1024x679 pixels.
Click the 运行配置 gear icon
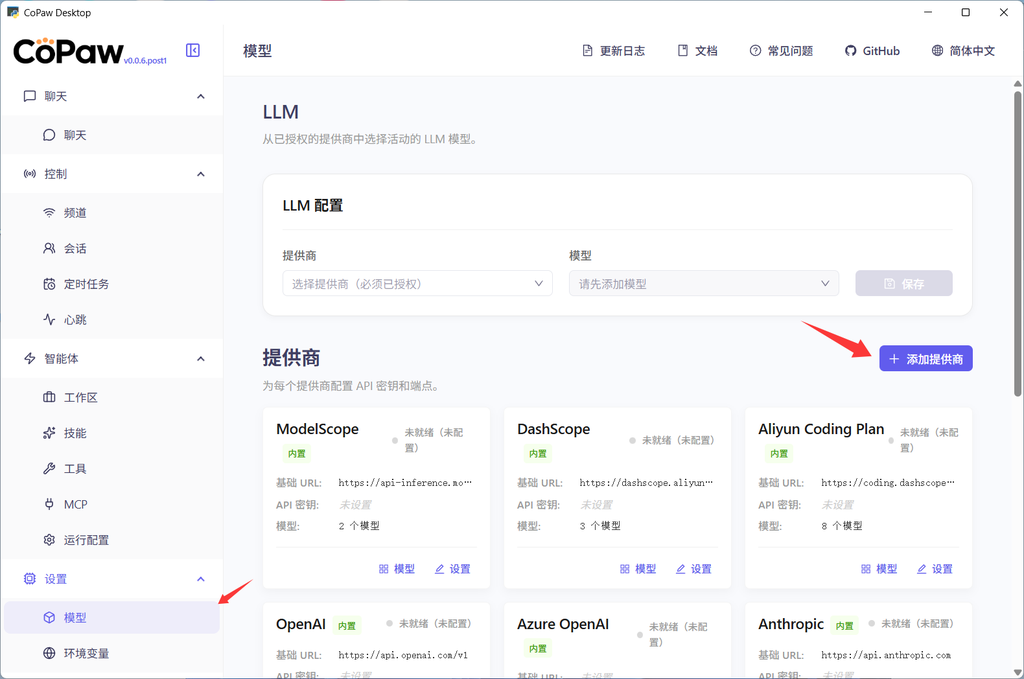click(x=49, y=540)
